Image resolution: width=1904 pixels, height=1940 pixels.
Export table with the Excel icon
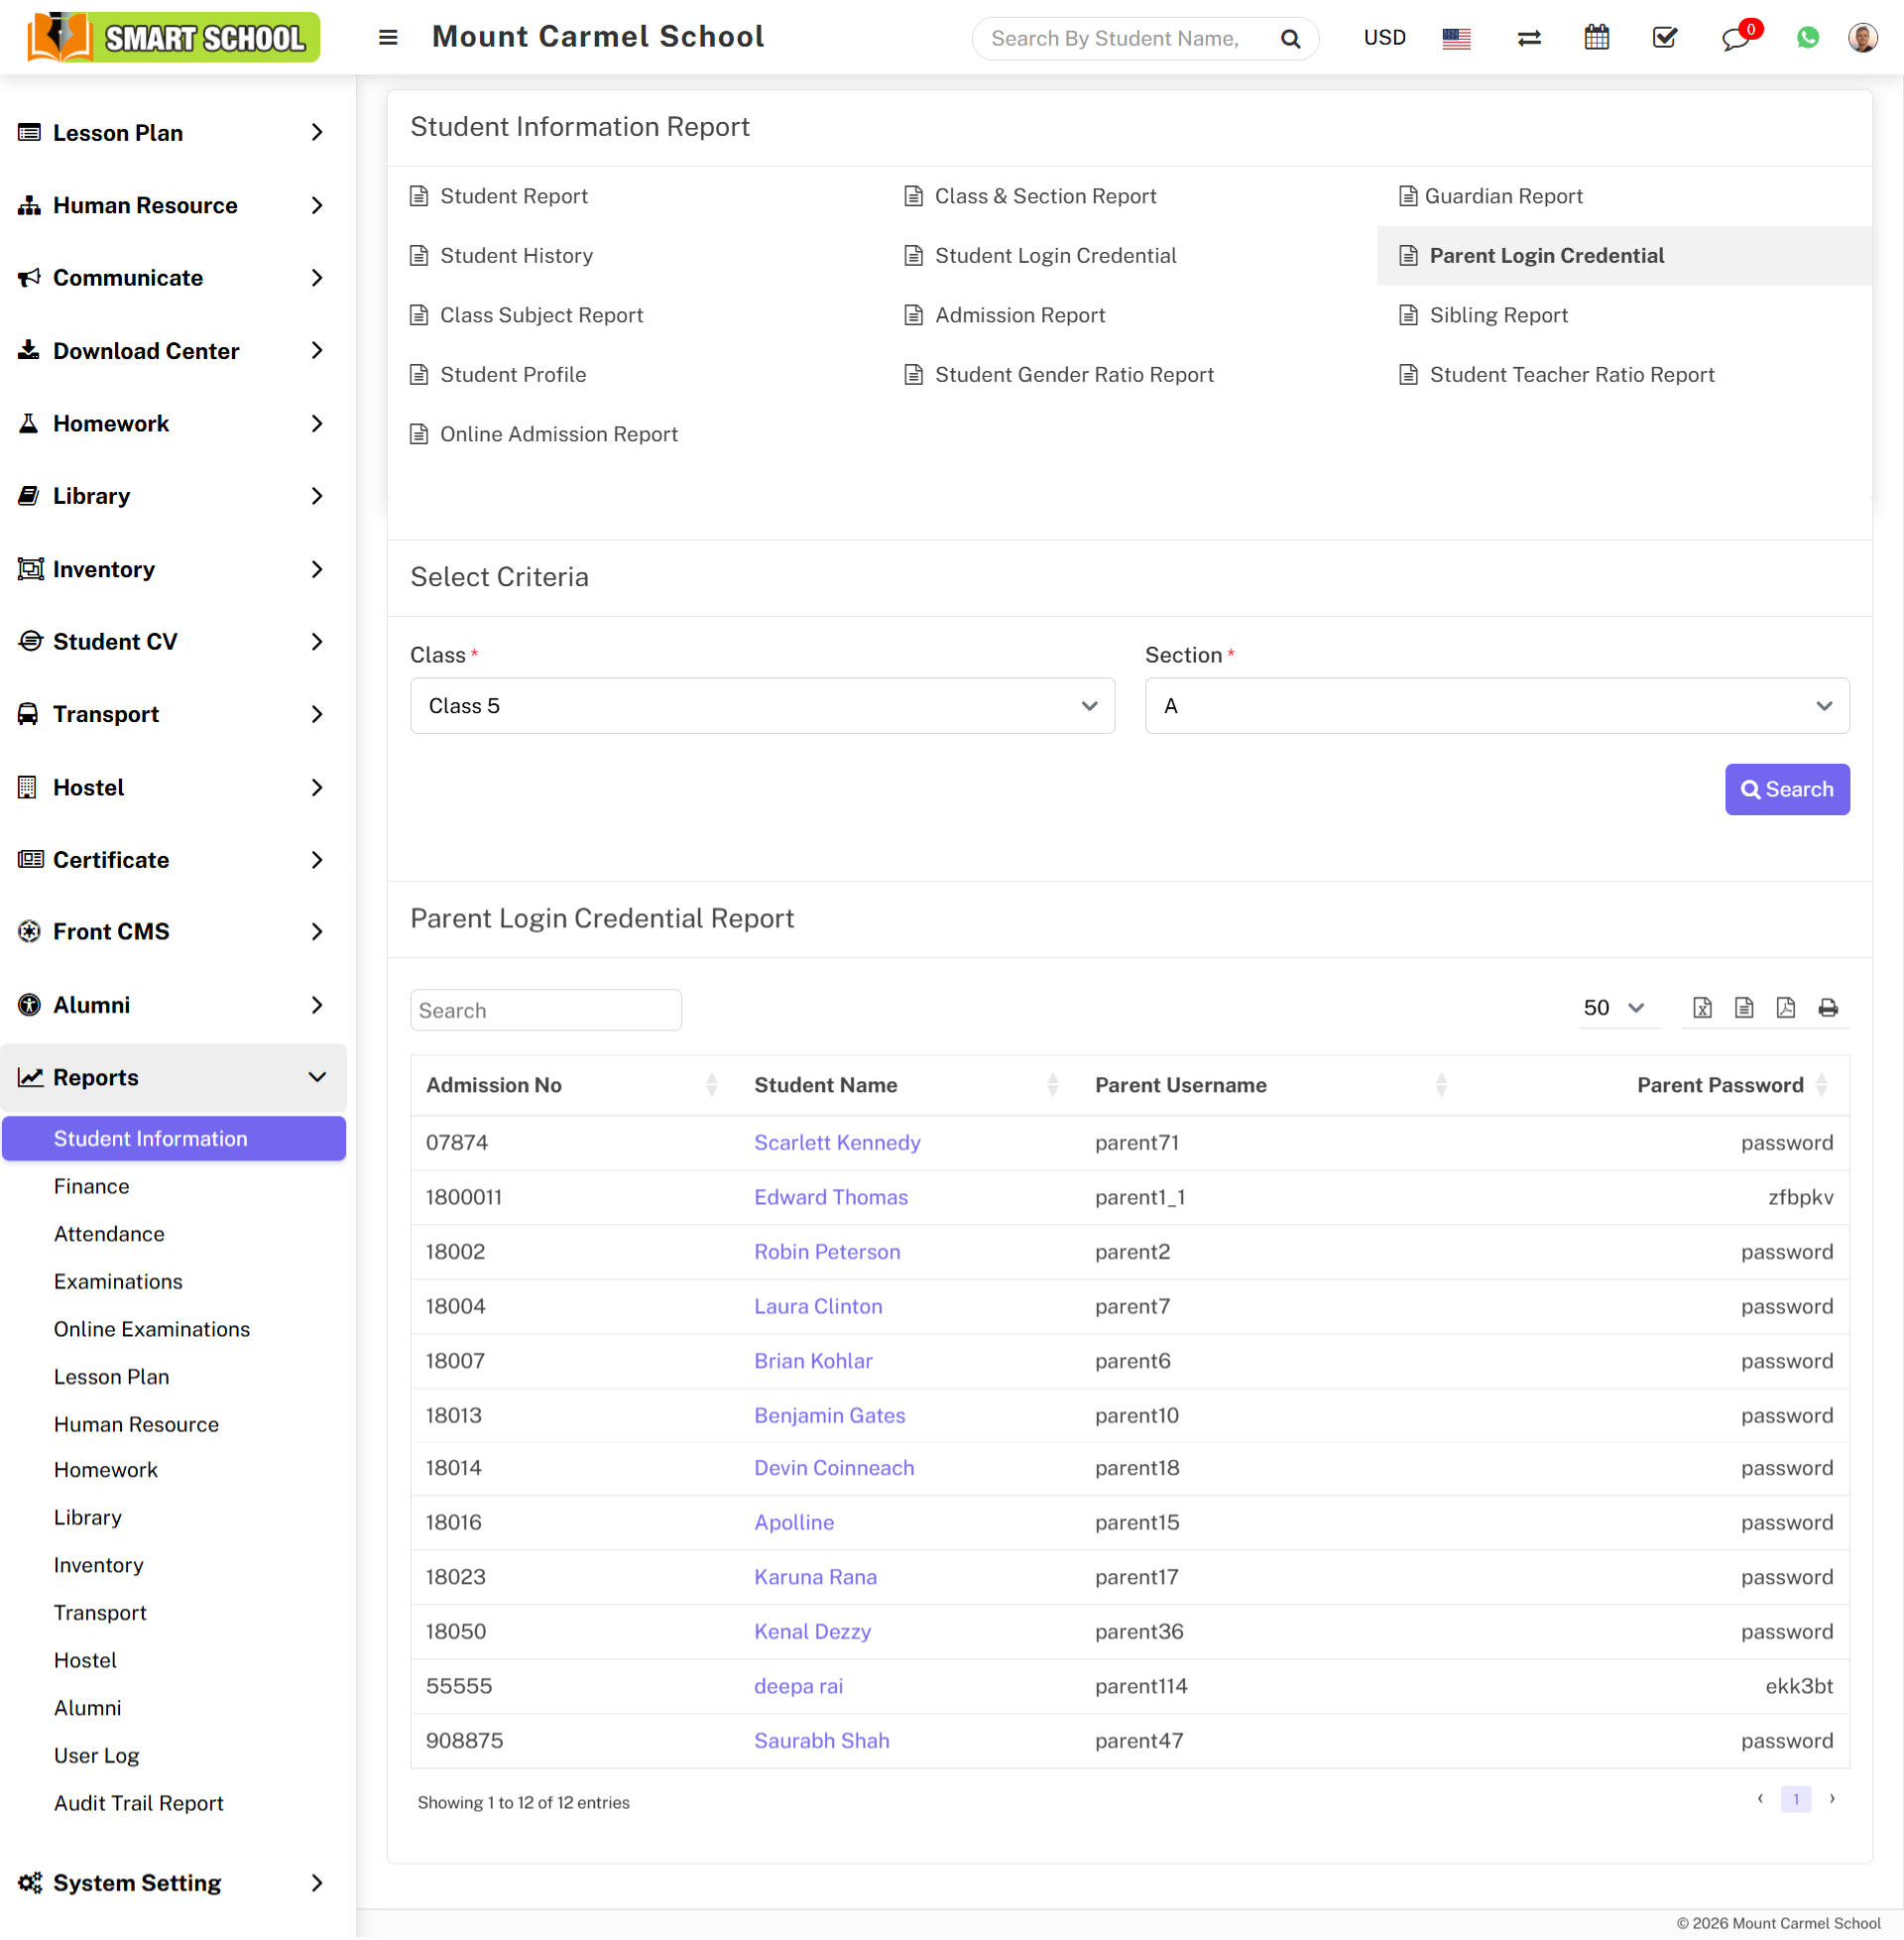tap(1702, 1008)
